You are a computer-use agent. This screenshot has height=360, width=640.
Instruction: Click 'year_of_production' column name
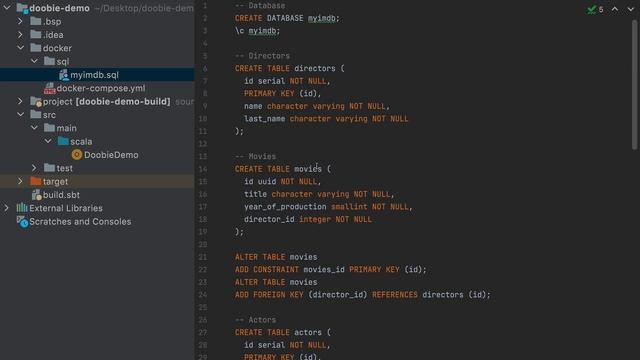pos(285,207)
